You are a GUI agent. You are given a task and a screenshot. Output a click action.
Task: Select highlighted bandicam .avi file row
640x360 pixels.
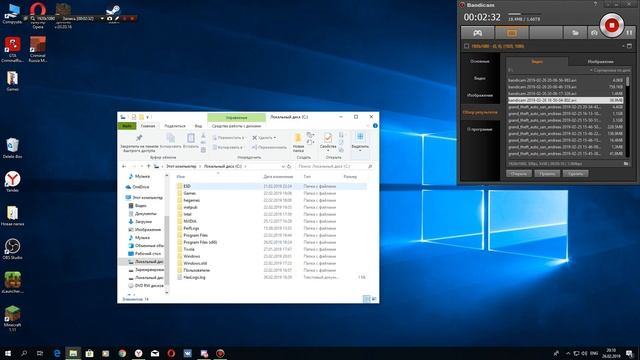(566, 100)
